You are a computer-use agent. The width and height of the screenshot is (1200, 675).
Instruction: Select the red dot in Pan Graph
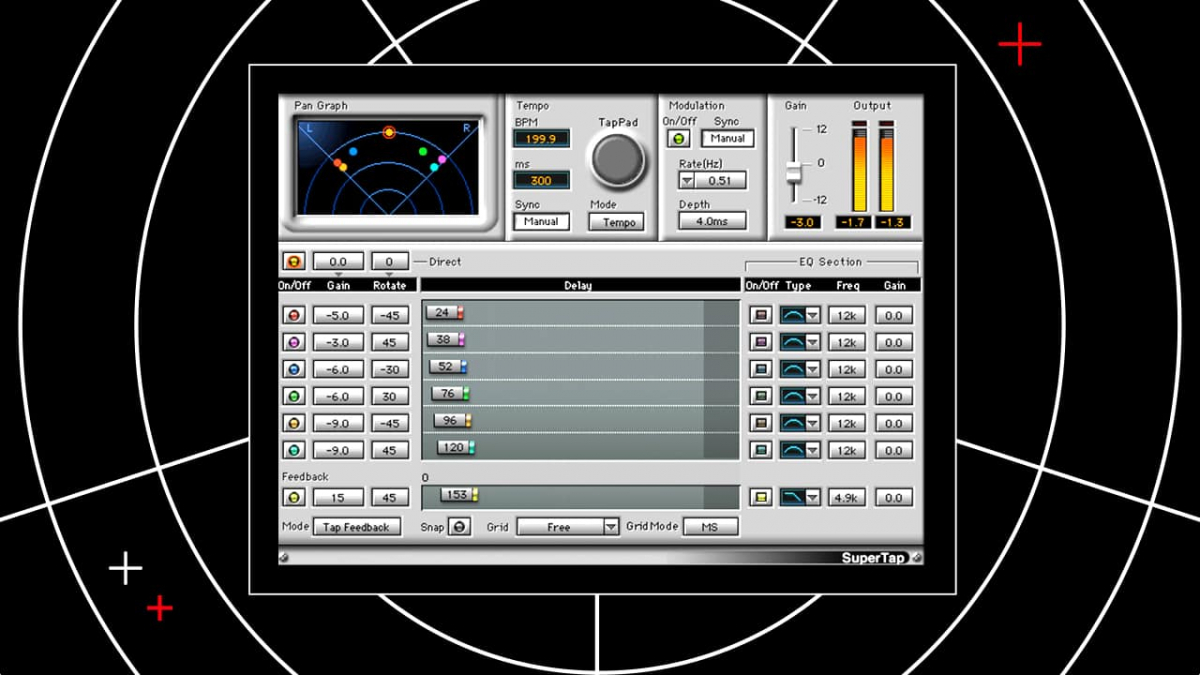pos(338,163)
